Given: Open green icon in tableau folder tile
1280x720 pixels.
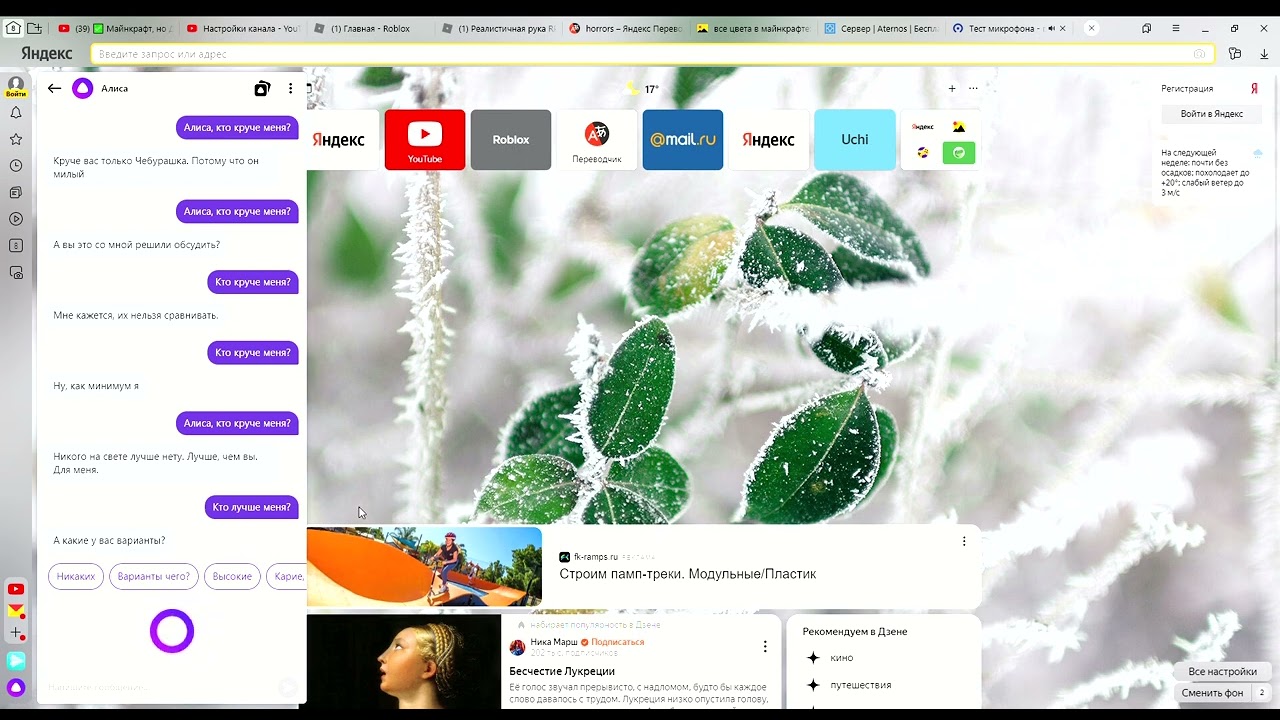Looking at the screenshot, I should click(x=958, y=153).
